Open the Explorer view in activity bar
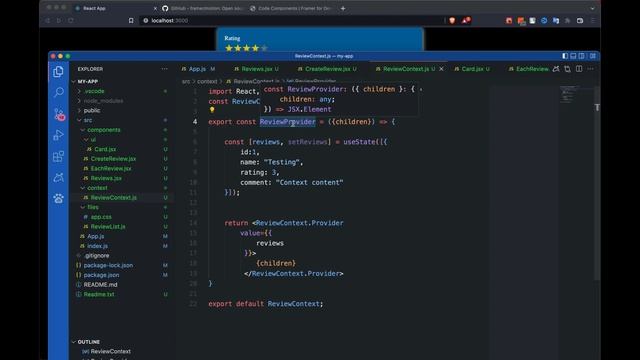This screenshot has width=640, height=360. click(x=58, y=72)
